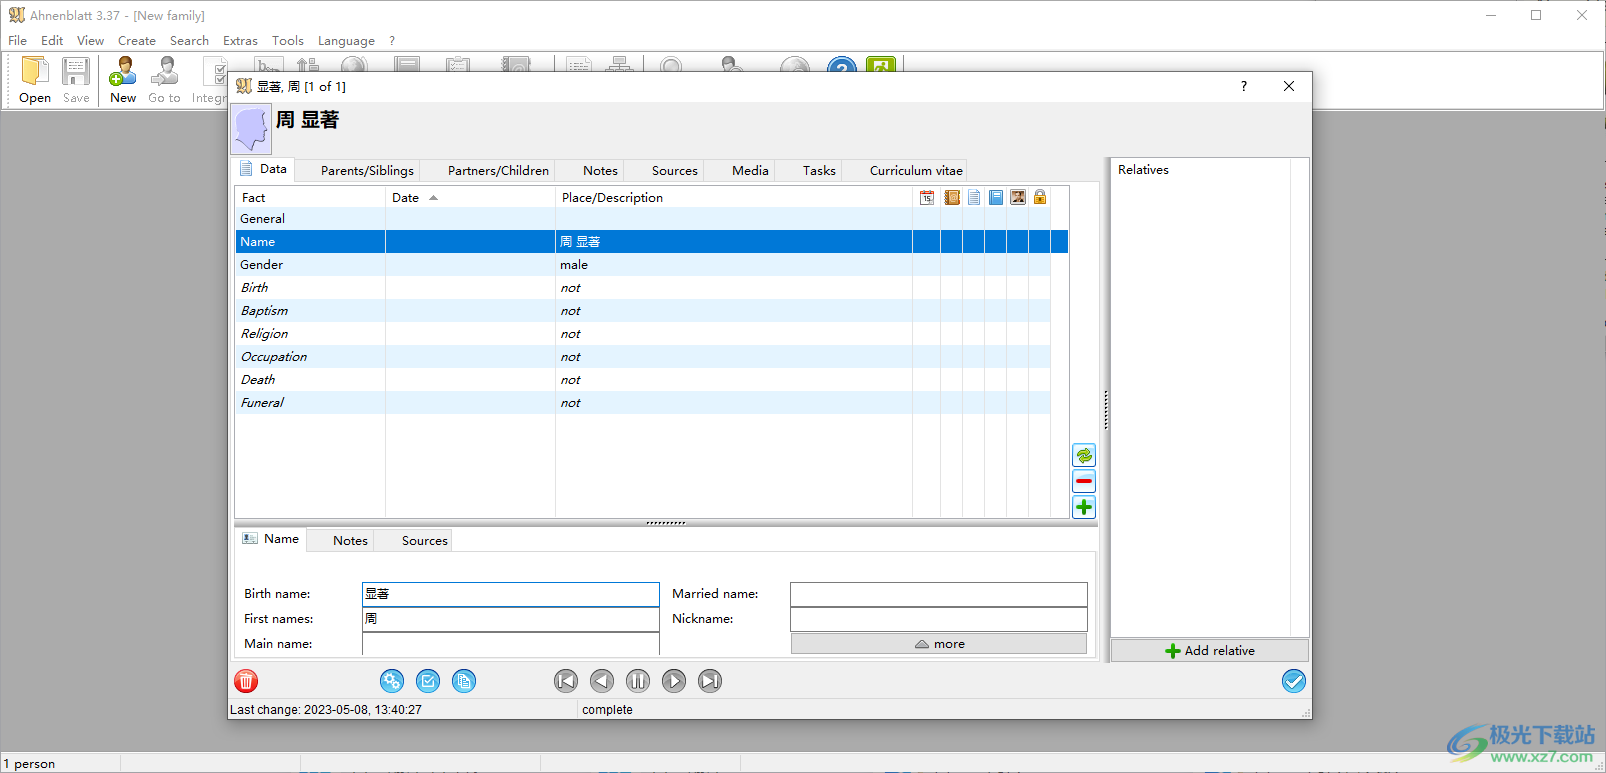Image resolution: width=1606 pixels, height=773 pixels.
Task: Click the address book column header icon
Action: click(x=952, y=197)
